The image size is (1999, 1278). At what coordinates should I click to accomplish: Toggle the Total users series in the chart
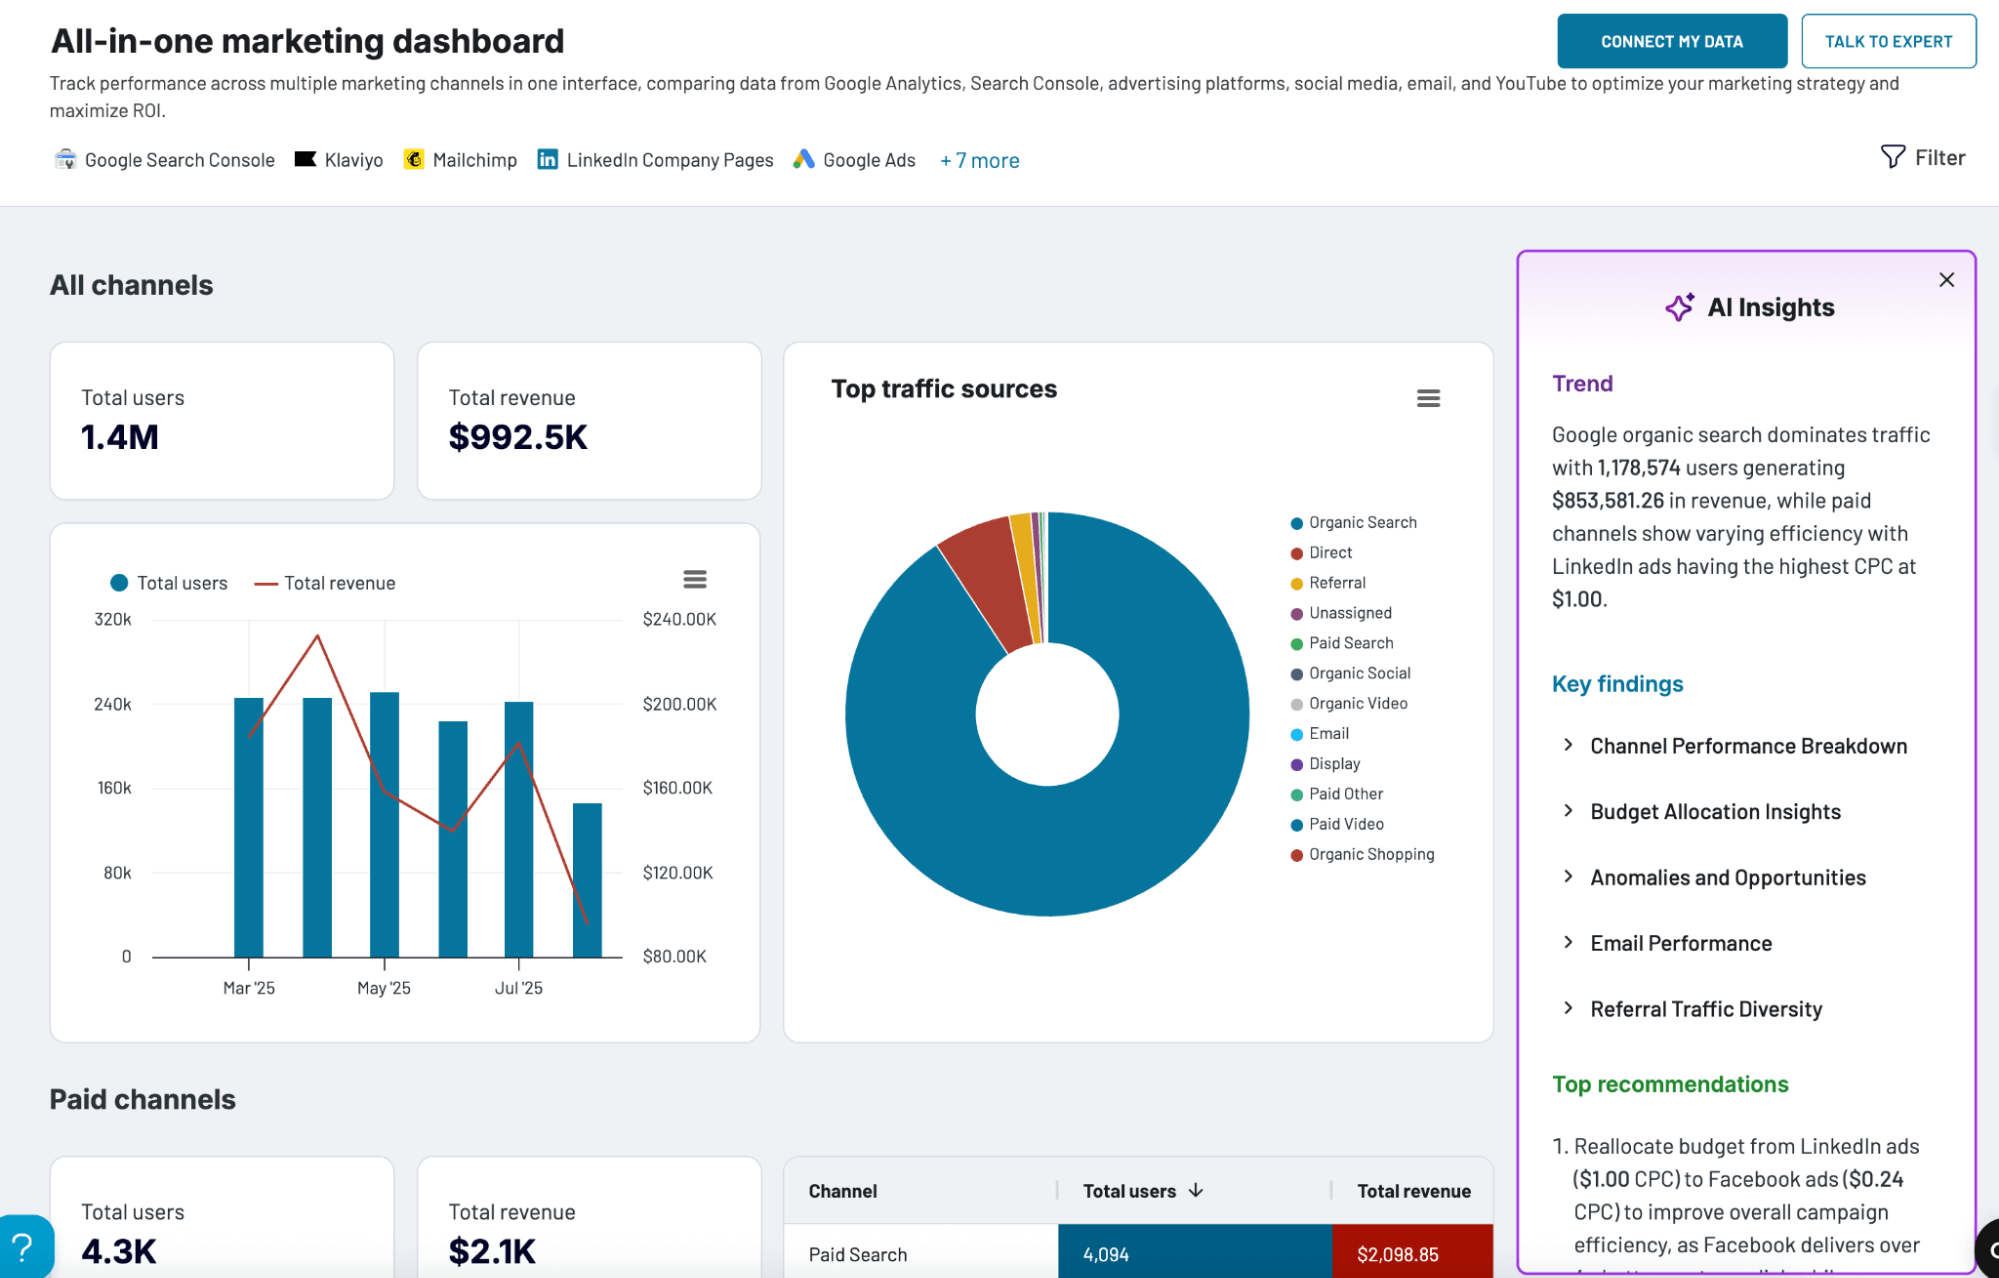pyautogui.click(x=180, y=582)
